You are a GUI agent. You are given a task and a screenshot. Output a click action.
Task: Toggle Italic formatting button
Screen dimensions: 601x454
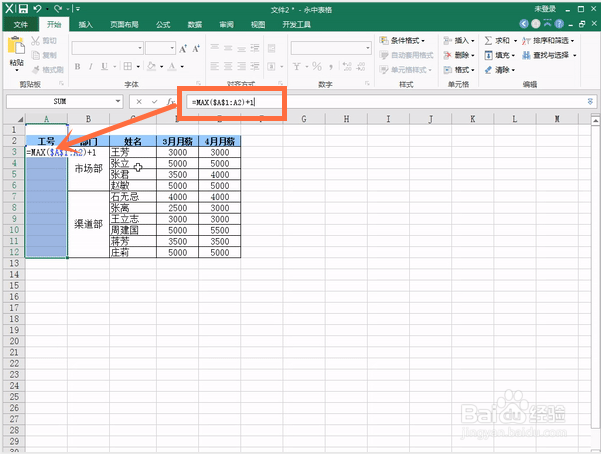[90, 67]
